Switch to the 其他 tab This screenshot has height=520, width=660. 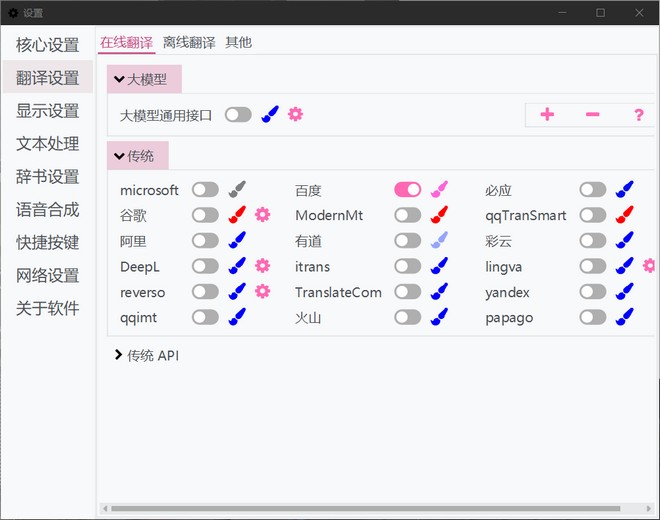pos(238,43)
